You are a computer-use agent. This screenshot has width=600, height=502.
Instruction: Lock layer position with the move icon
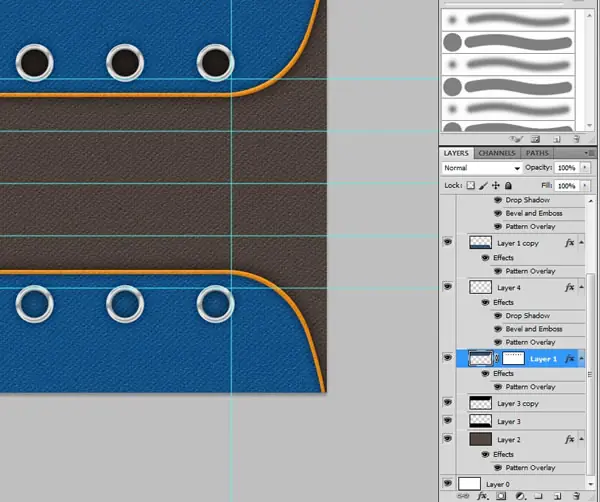tap(496, 186)
